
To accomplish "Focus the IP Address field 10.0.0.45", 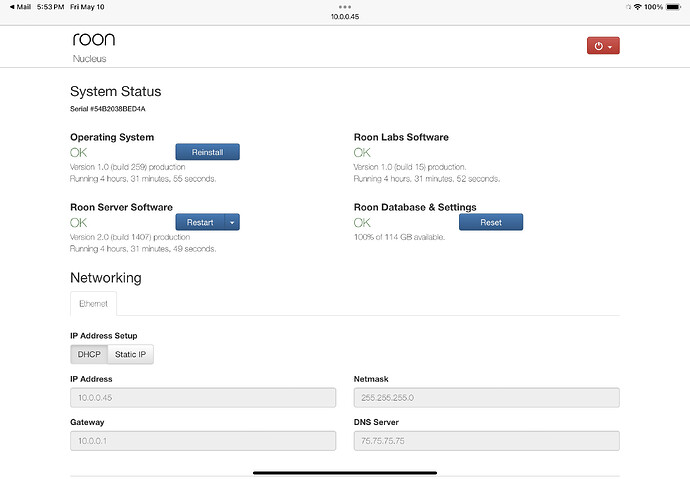I will click(203, 398).
